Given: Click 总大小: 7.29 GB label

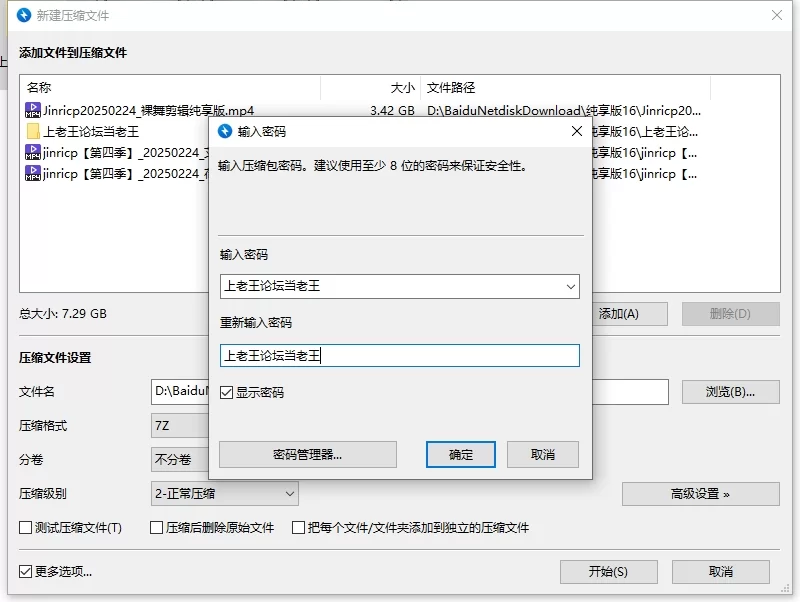Looking at the screenshot, I should pyautogui.click(x=63, y=314).
